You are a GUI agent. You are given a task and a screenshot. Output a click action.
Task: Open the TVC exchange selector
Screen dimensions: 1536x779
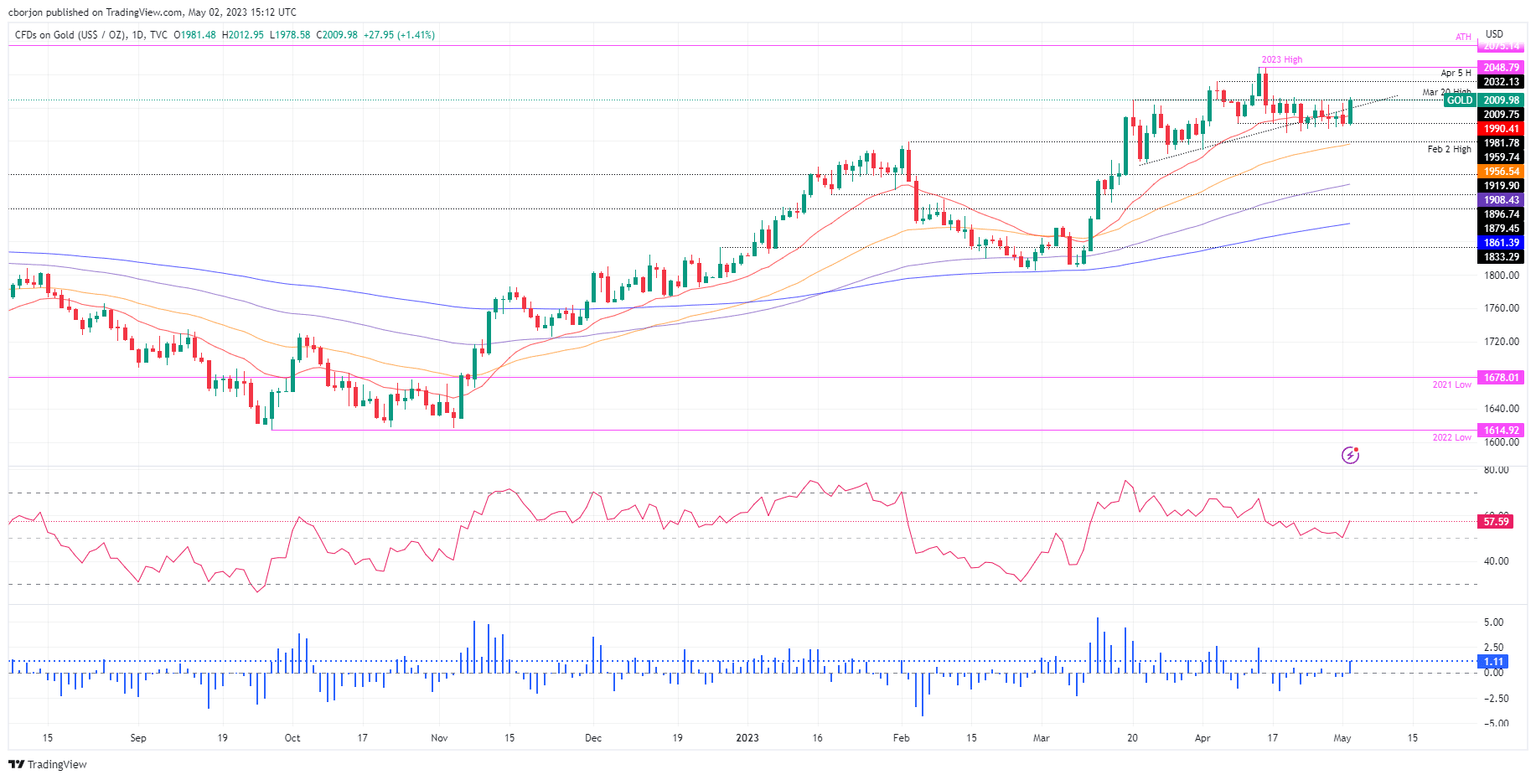coord(159,33)
